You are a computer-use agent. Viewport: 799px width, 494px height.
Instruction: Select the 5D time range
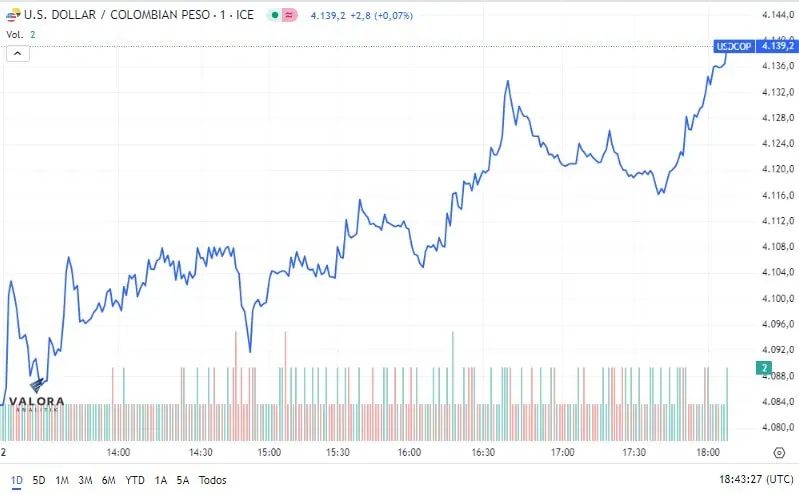pyautogui.click(x=39, y=480)
